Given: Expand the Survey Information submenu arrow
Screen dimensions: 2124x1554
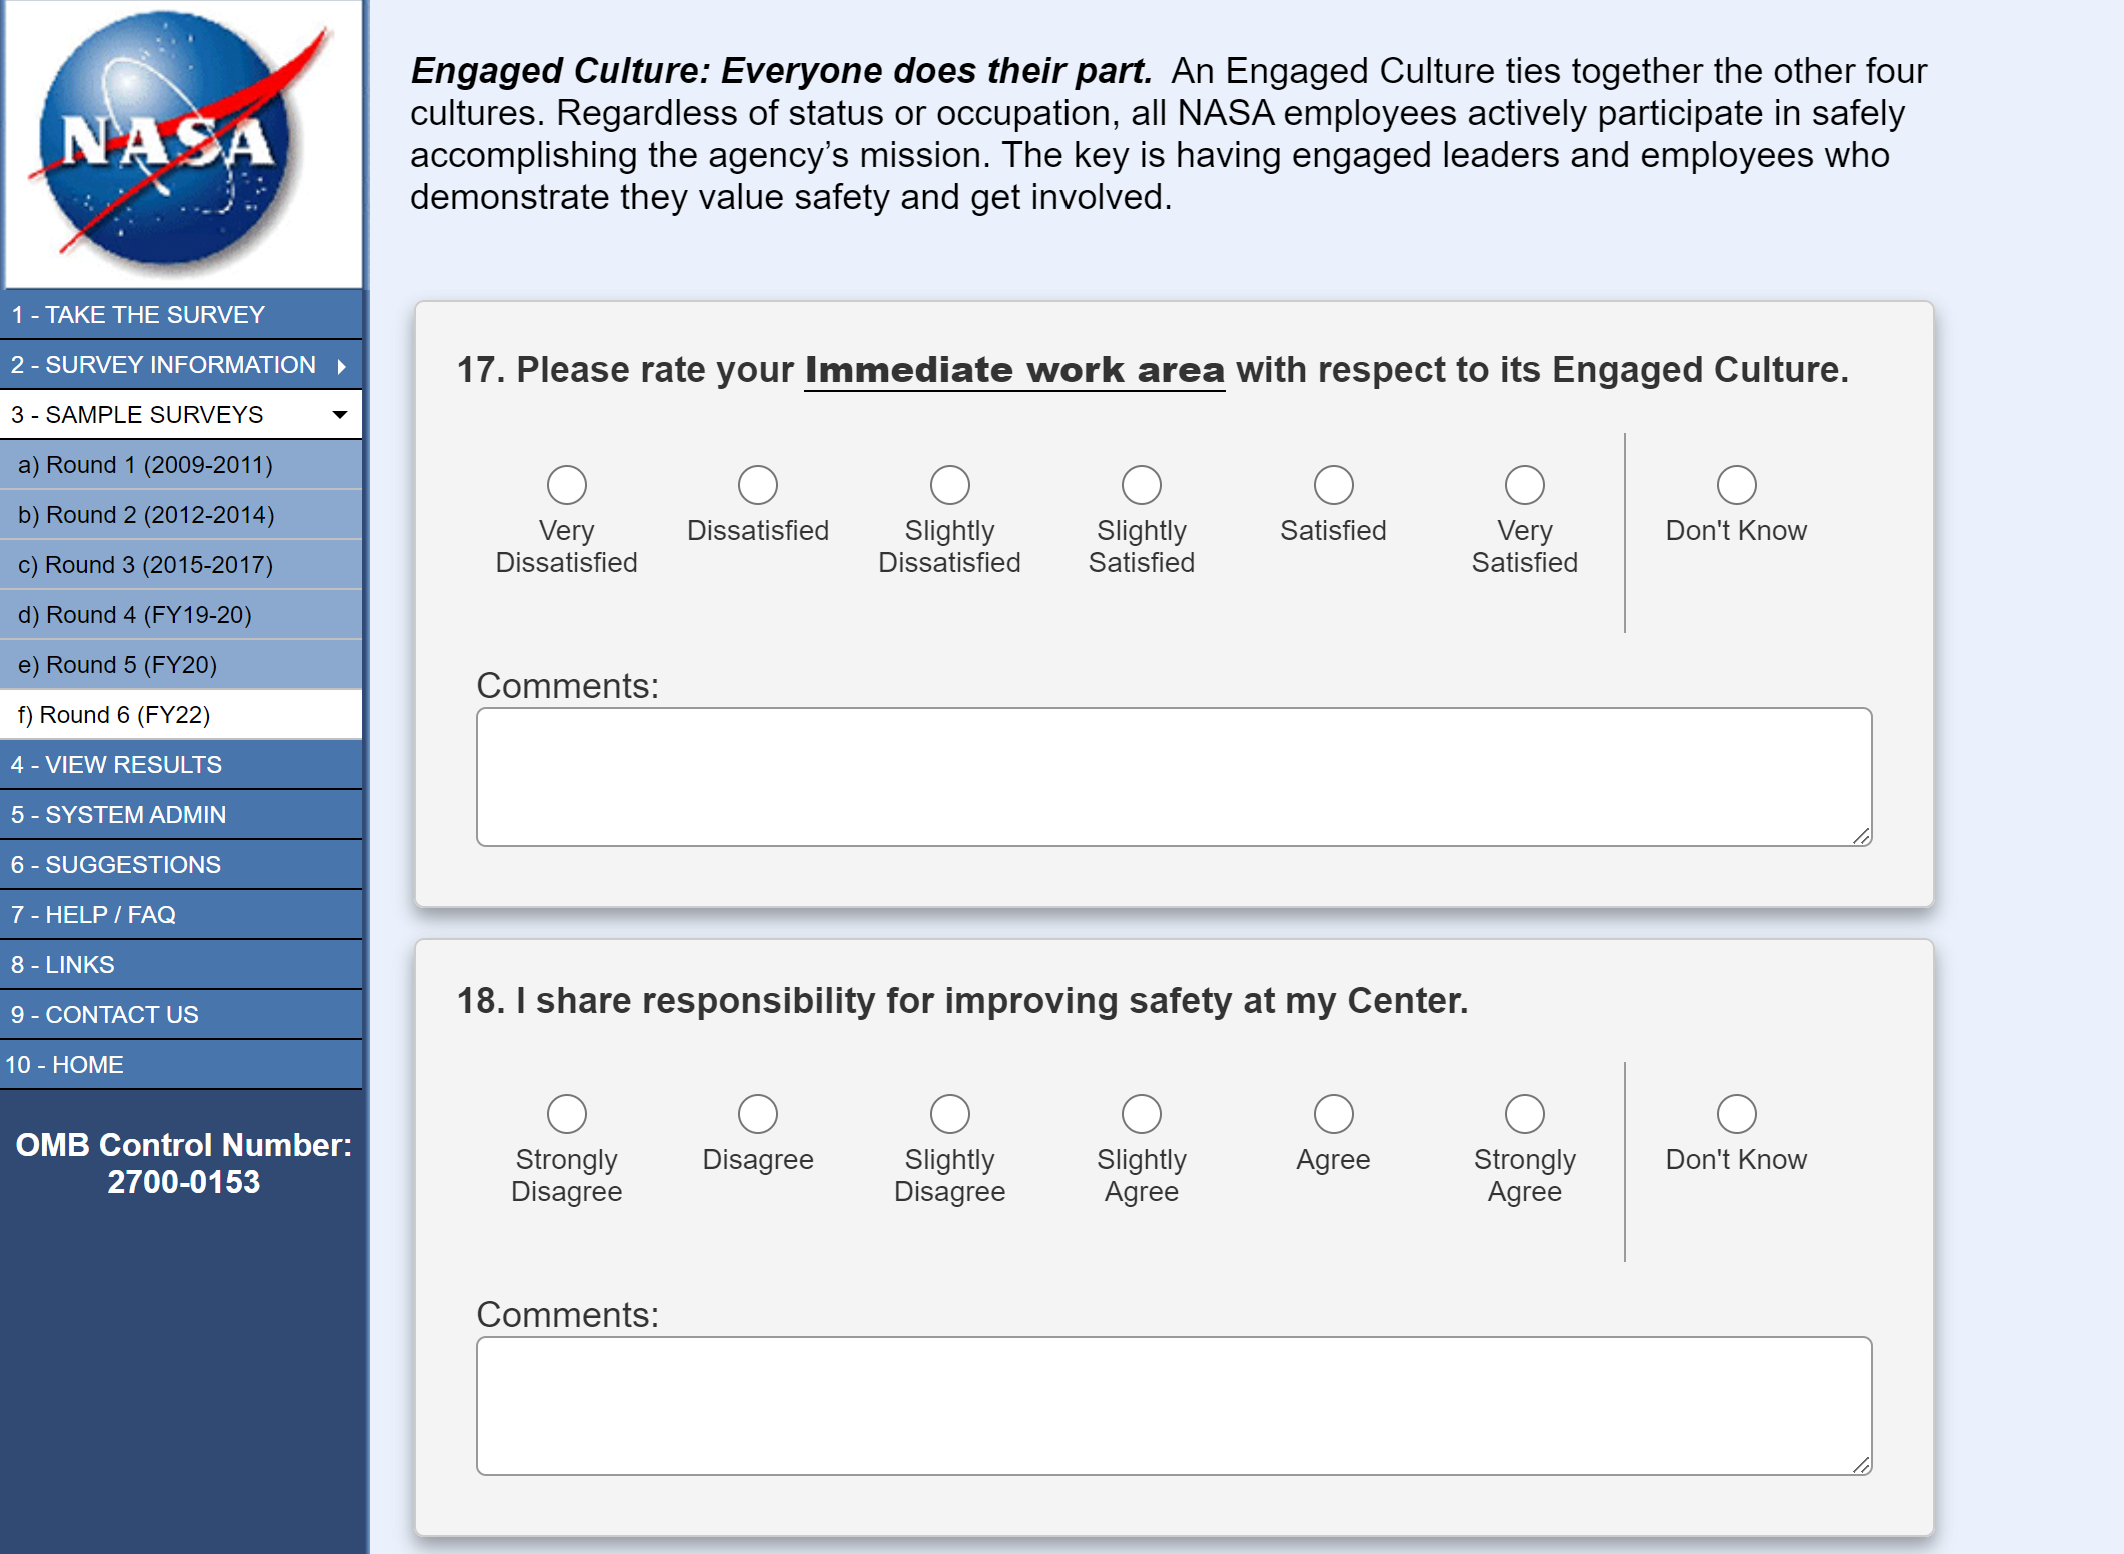Looking at the screenshot, I should pos(342,366).
